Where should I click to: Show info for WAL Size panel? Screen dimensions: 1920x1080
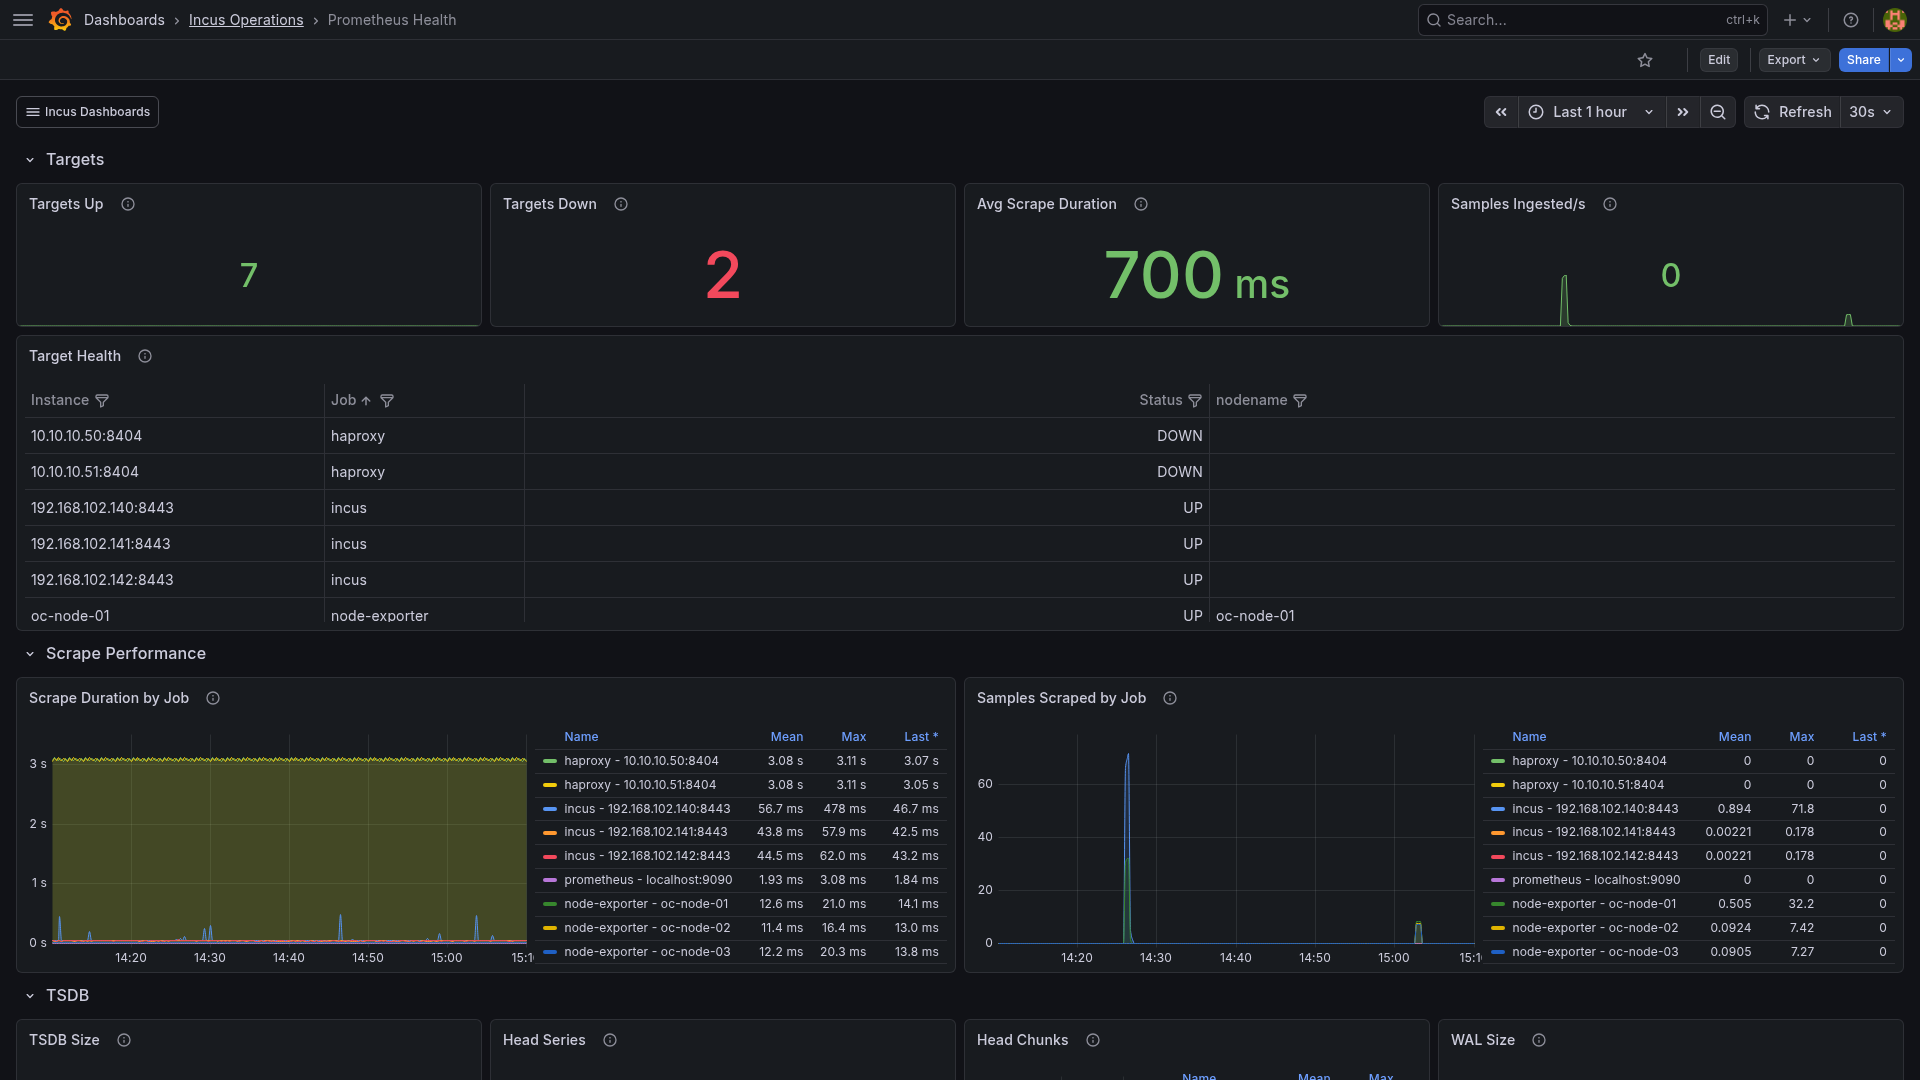click(1539, 1040)
